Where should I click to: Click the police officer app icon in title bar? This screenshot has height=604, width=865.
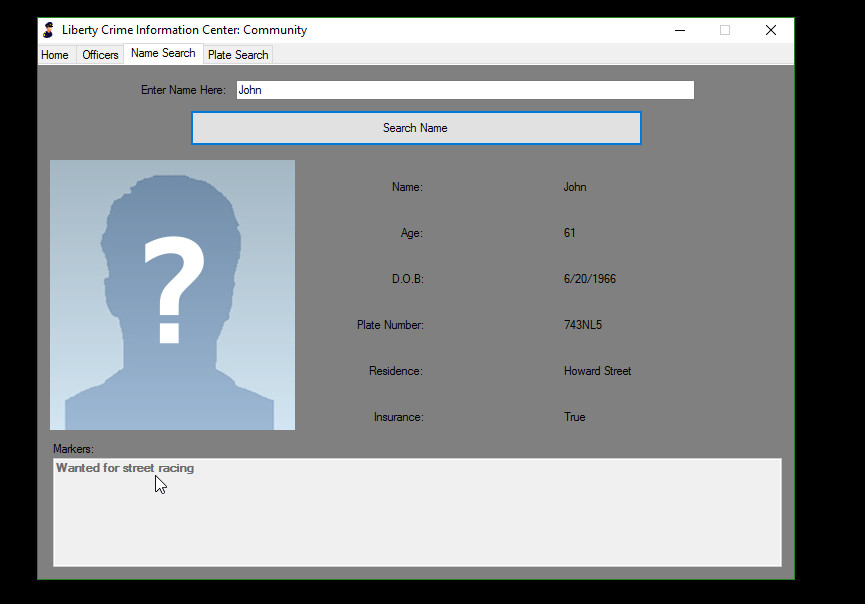coord(48,30)
